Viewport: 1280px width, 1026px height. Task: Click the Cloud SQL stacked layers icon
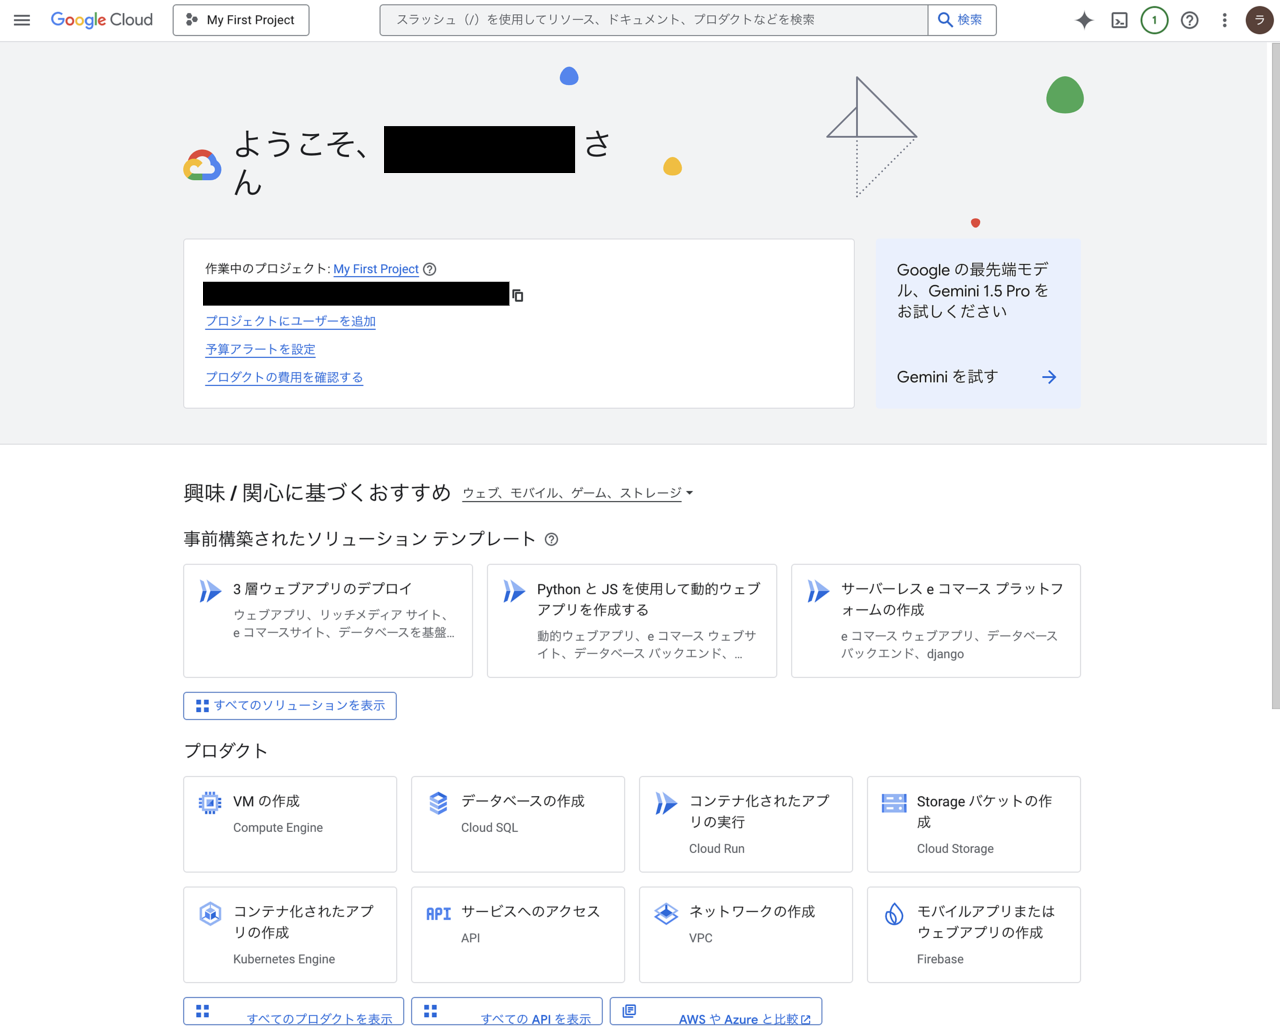coord(438,803)
